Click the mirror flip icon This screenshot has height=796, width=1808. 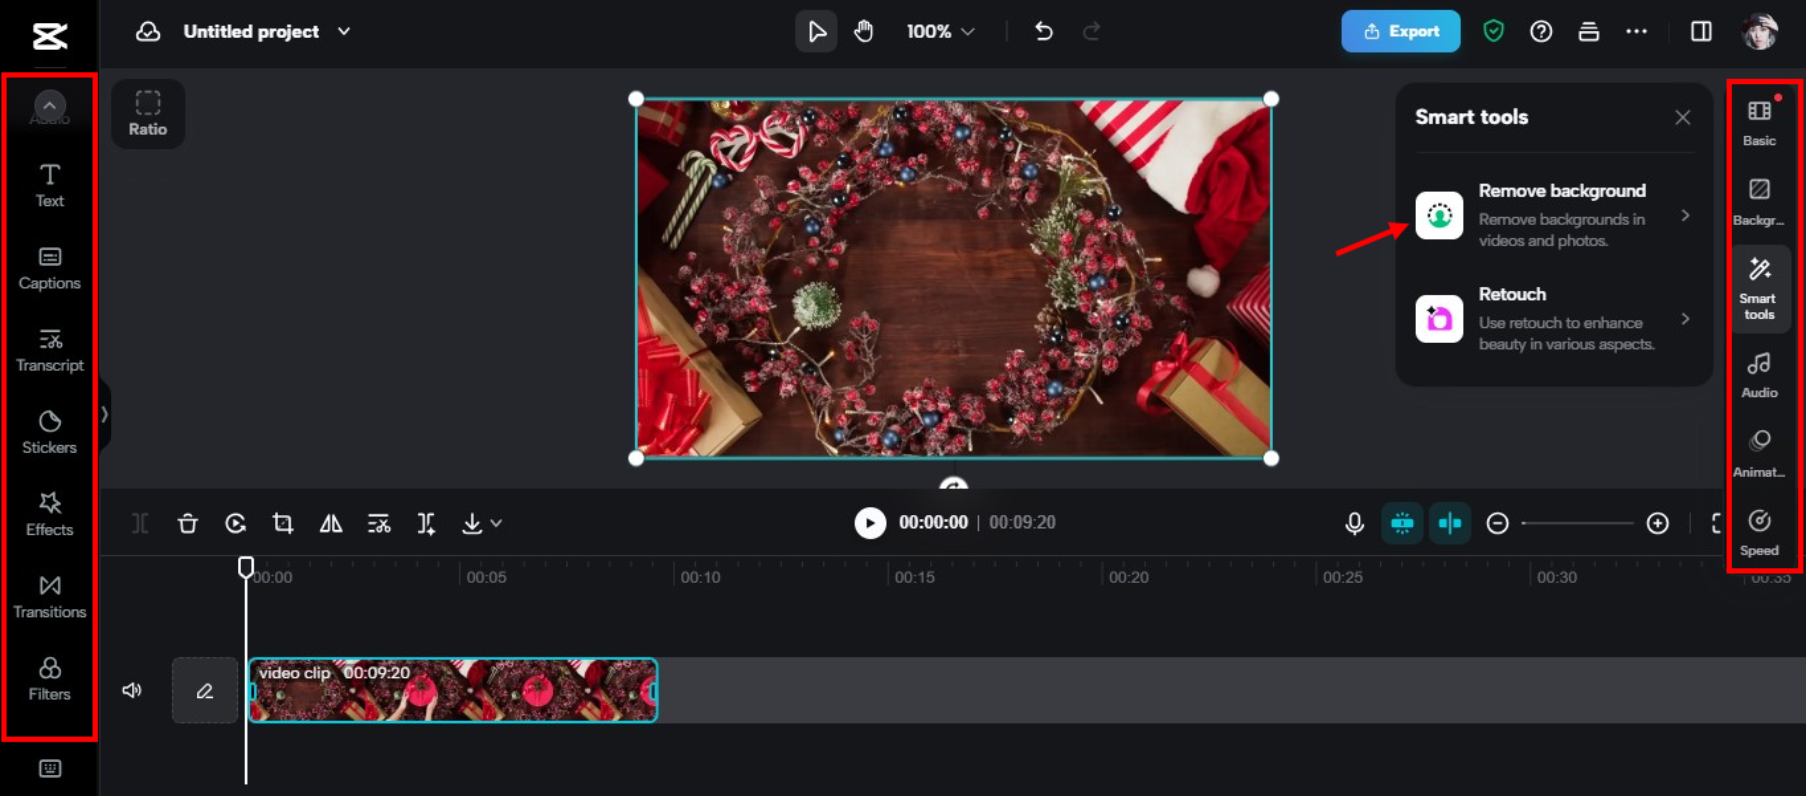pos(331,523)
